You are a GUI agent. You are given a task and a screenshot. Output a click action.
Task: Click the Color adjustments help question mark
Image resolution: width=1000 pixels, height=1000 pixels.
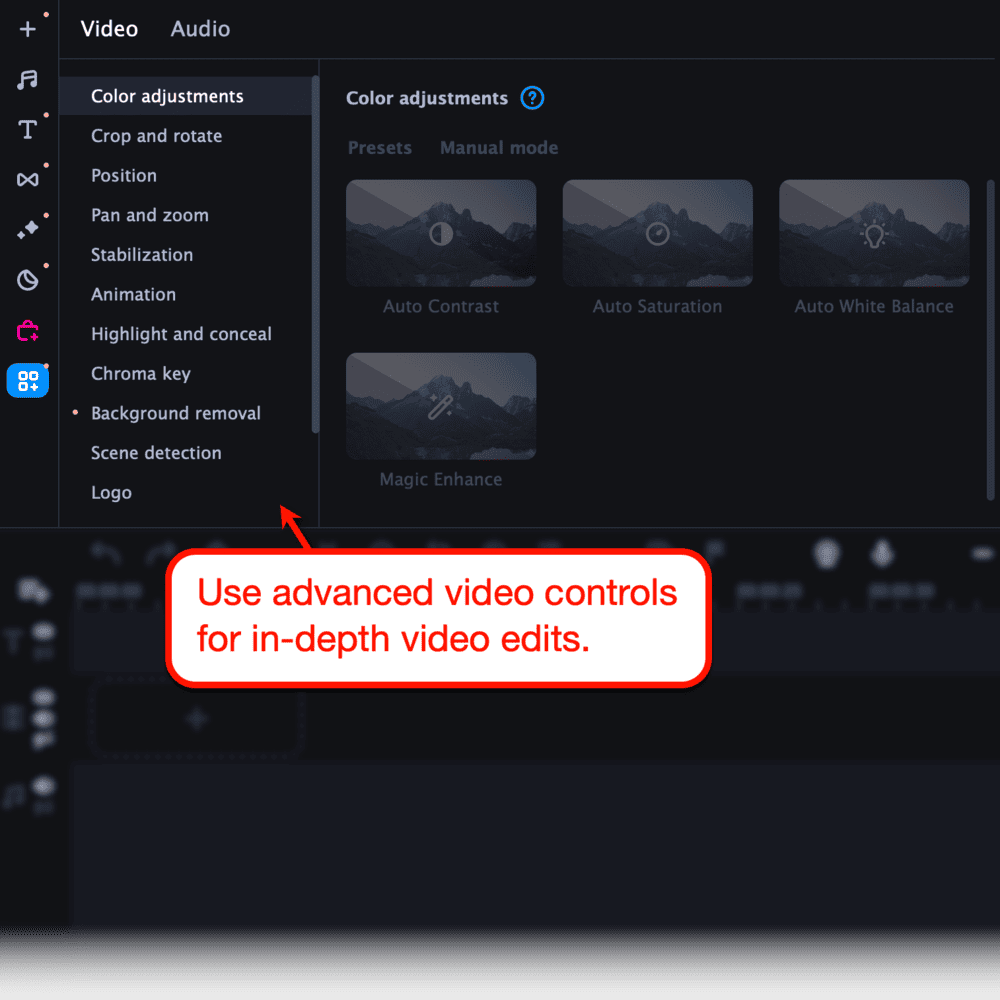point(533,98)
